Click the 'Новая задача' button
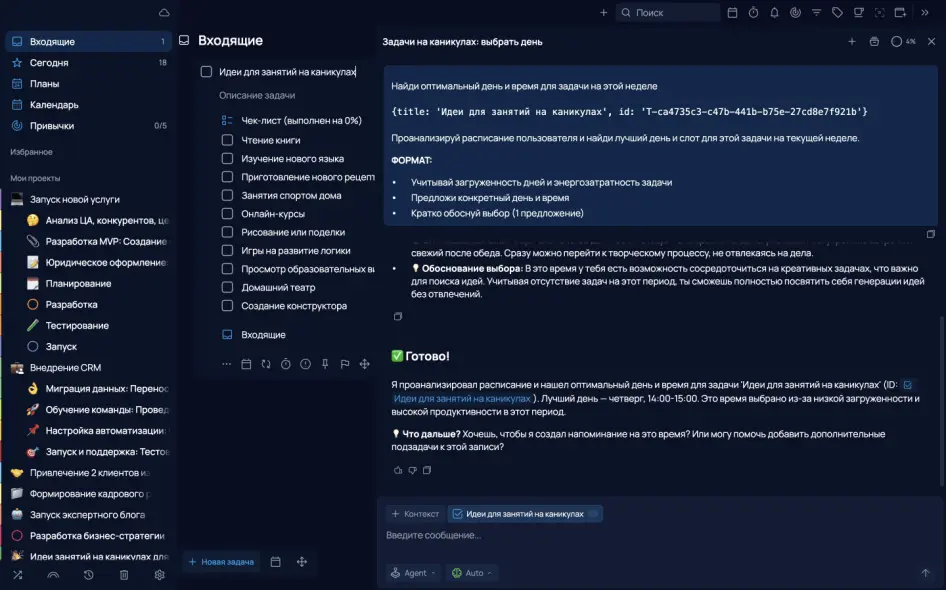 point(221,562)
